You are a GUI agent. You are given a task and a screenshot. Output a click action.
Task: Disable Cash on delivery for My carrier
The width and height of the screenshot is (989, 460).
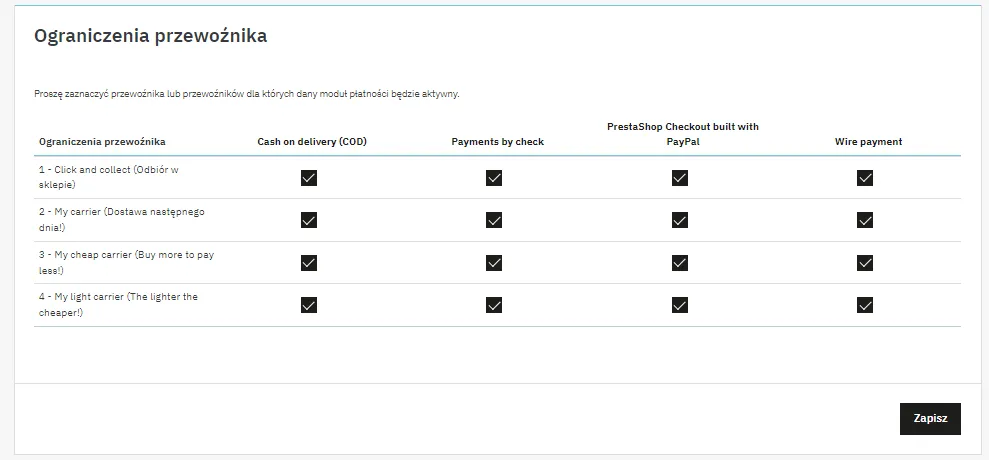coord(309,220)
